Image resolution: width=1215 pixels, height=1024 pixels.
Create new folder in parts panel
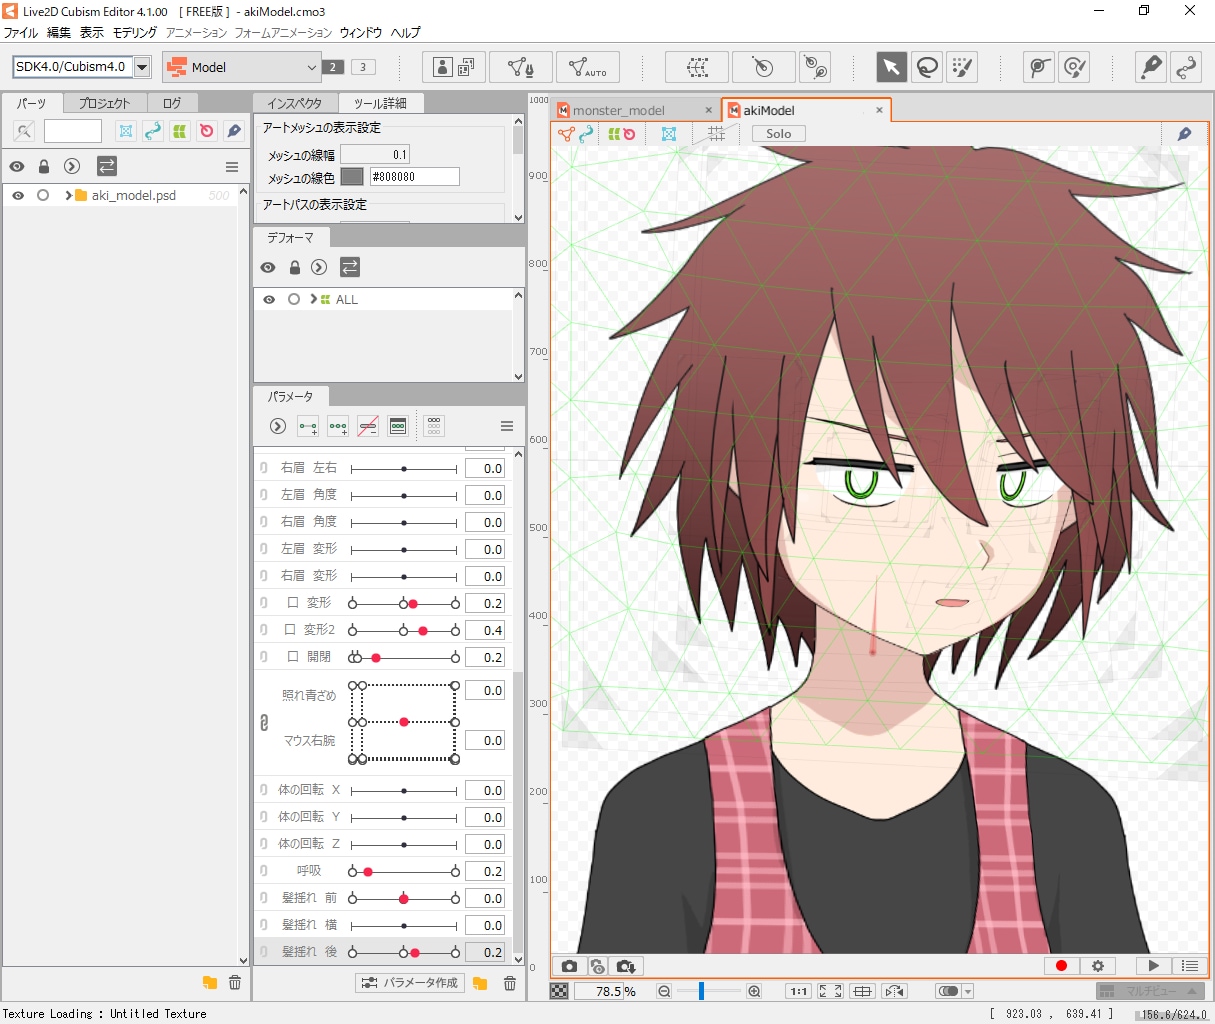pos(209,983)
